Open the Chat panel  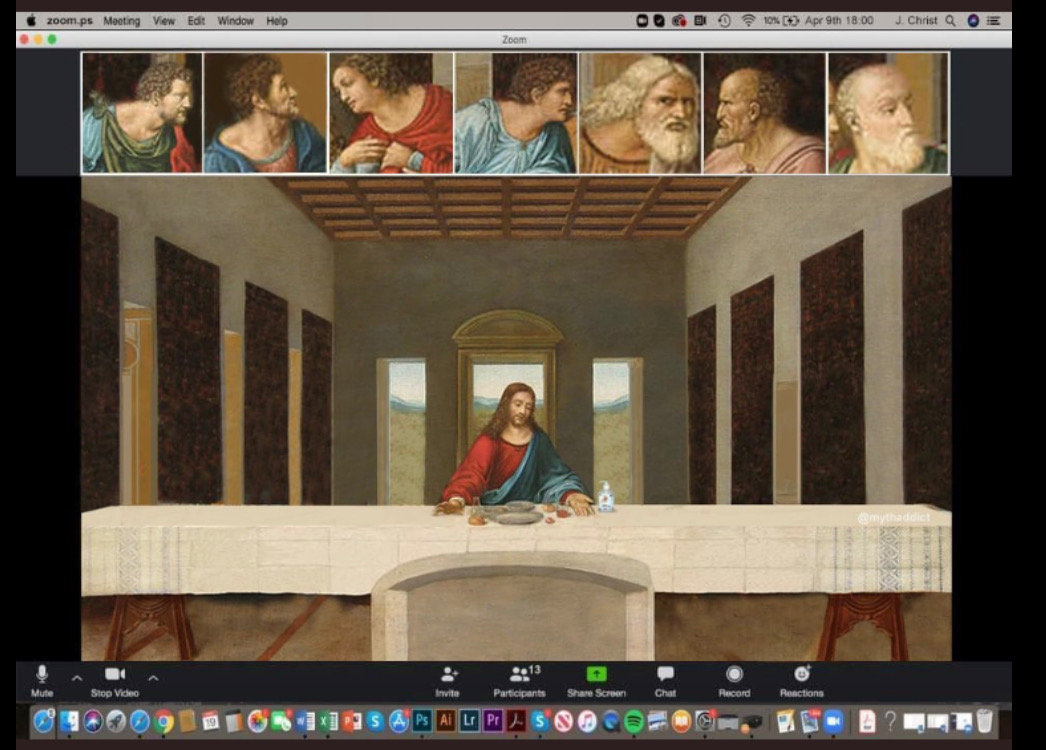tap(665, 675)
